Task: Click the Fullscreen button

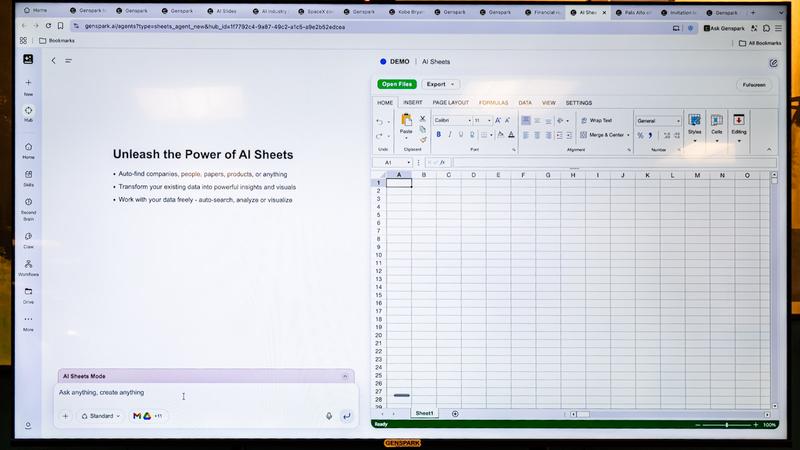Action: (754, 85)
